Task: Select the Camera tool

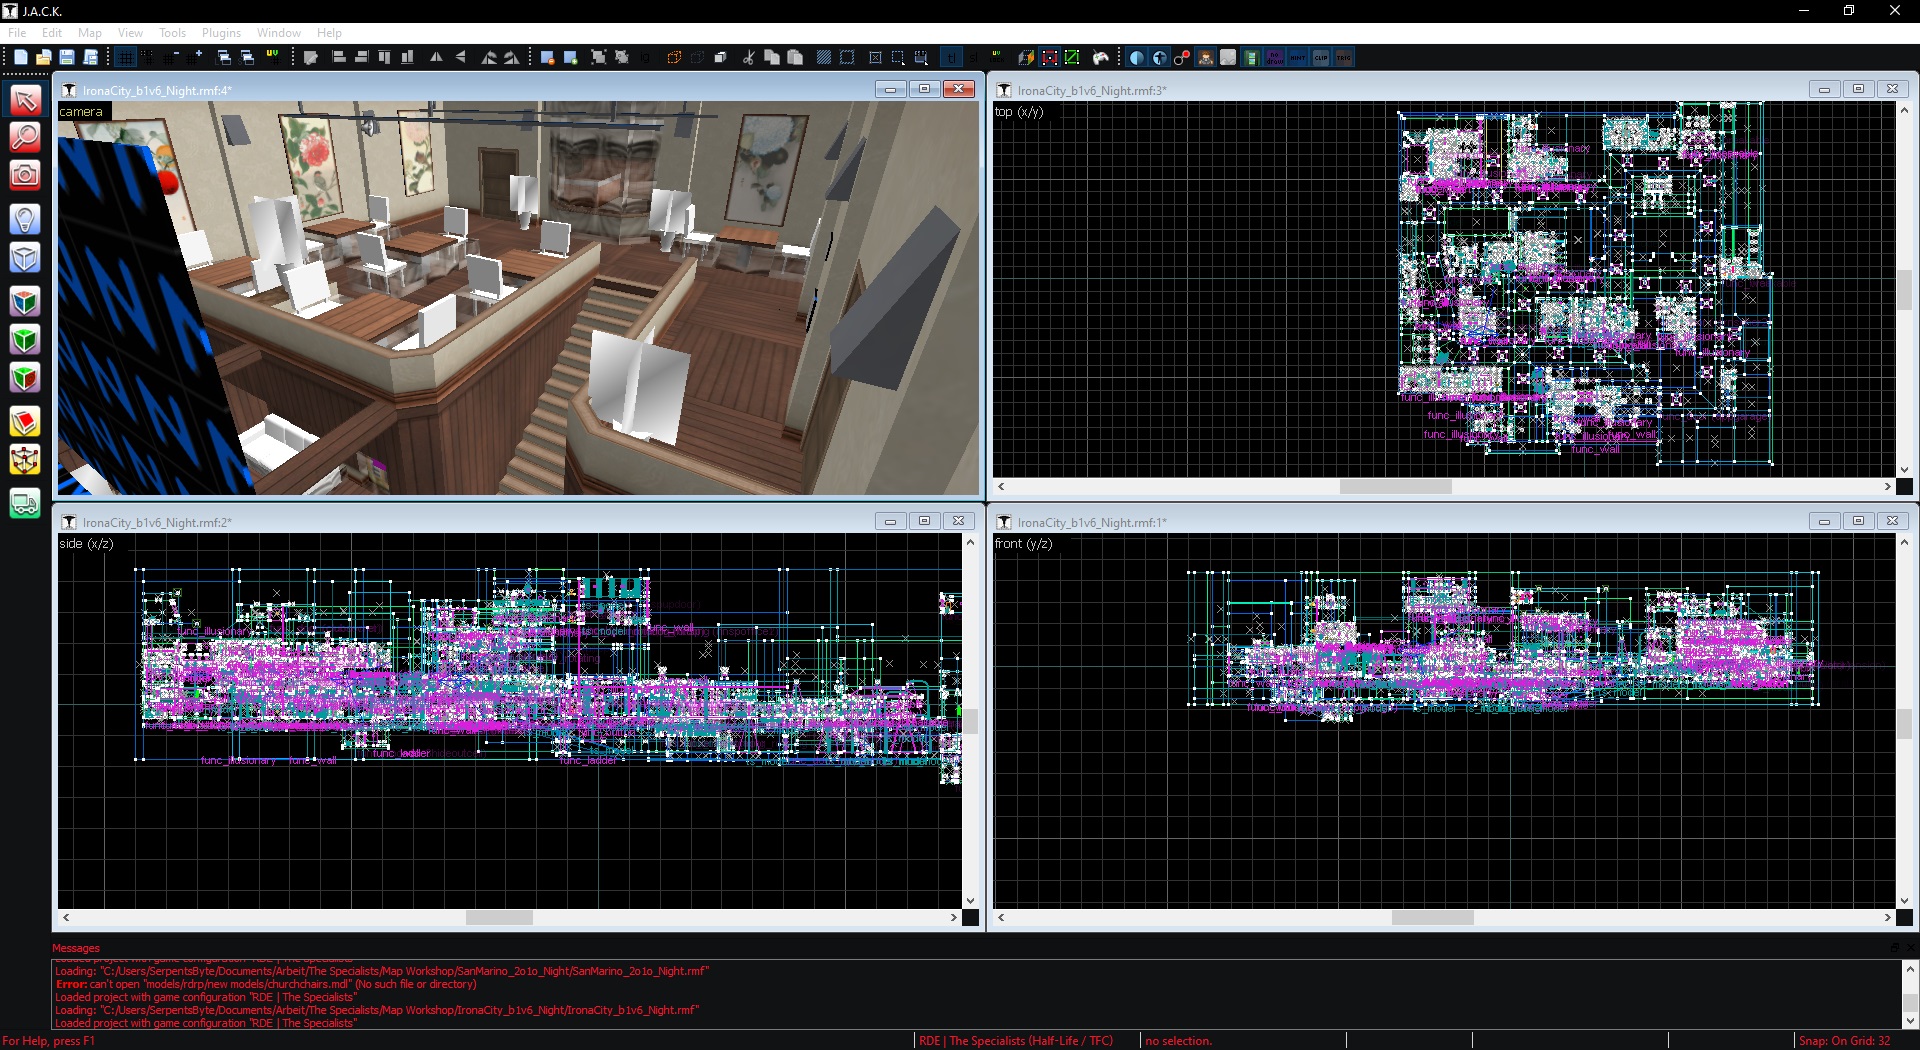Action: coord(25,176)
